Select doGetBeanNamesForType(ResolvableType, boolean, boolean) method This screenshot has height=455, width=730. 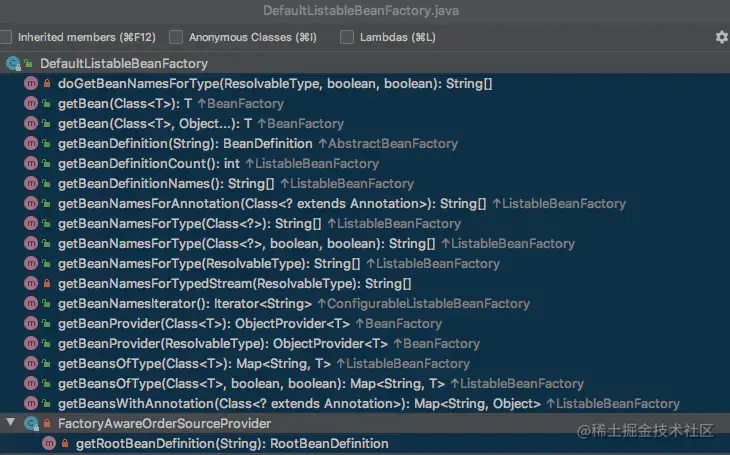click(x=365, y=83)
